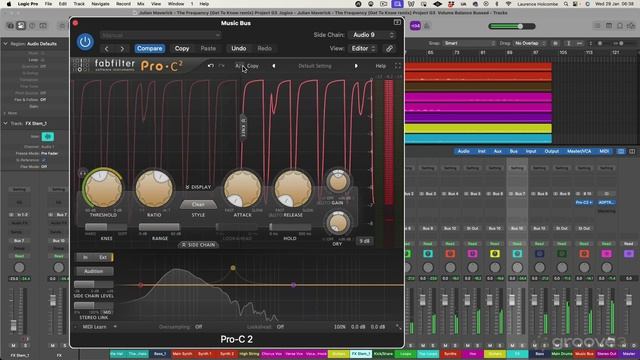640x360 pixels.
Task: Click the teal track icon in the inspector
Action: tap(48, 136)
